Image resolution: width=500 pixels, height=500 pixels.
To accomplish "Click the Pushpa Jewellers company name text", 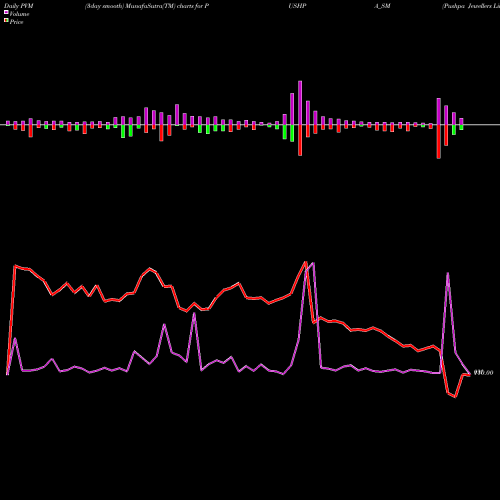I will click(471, 6).
